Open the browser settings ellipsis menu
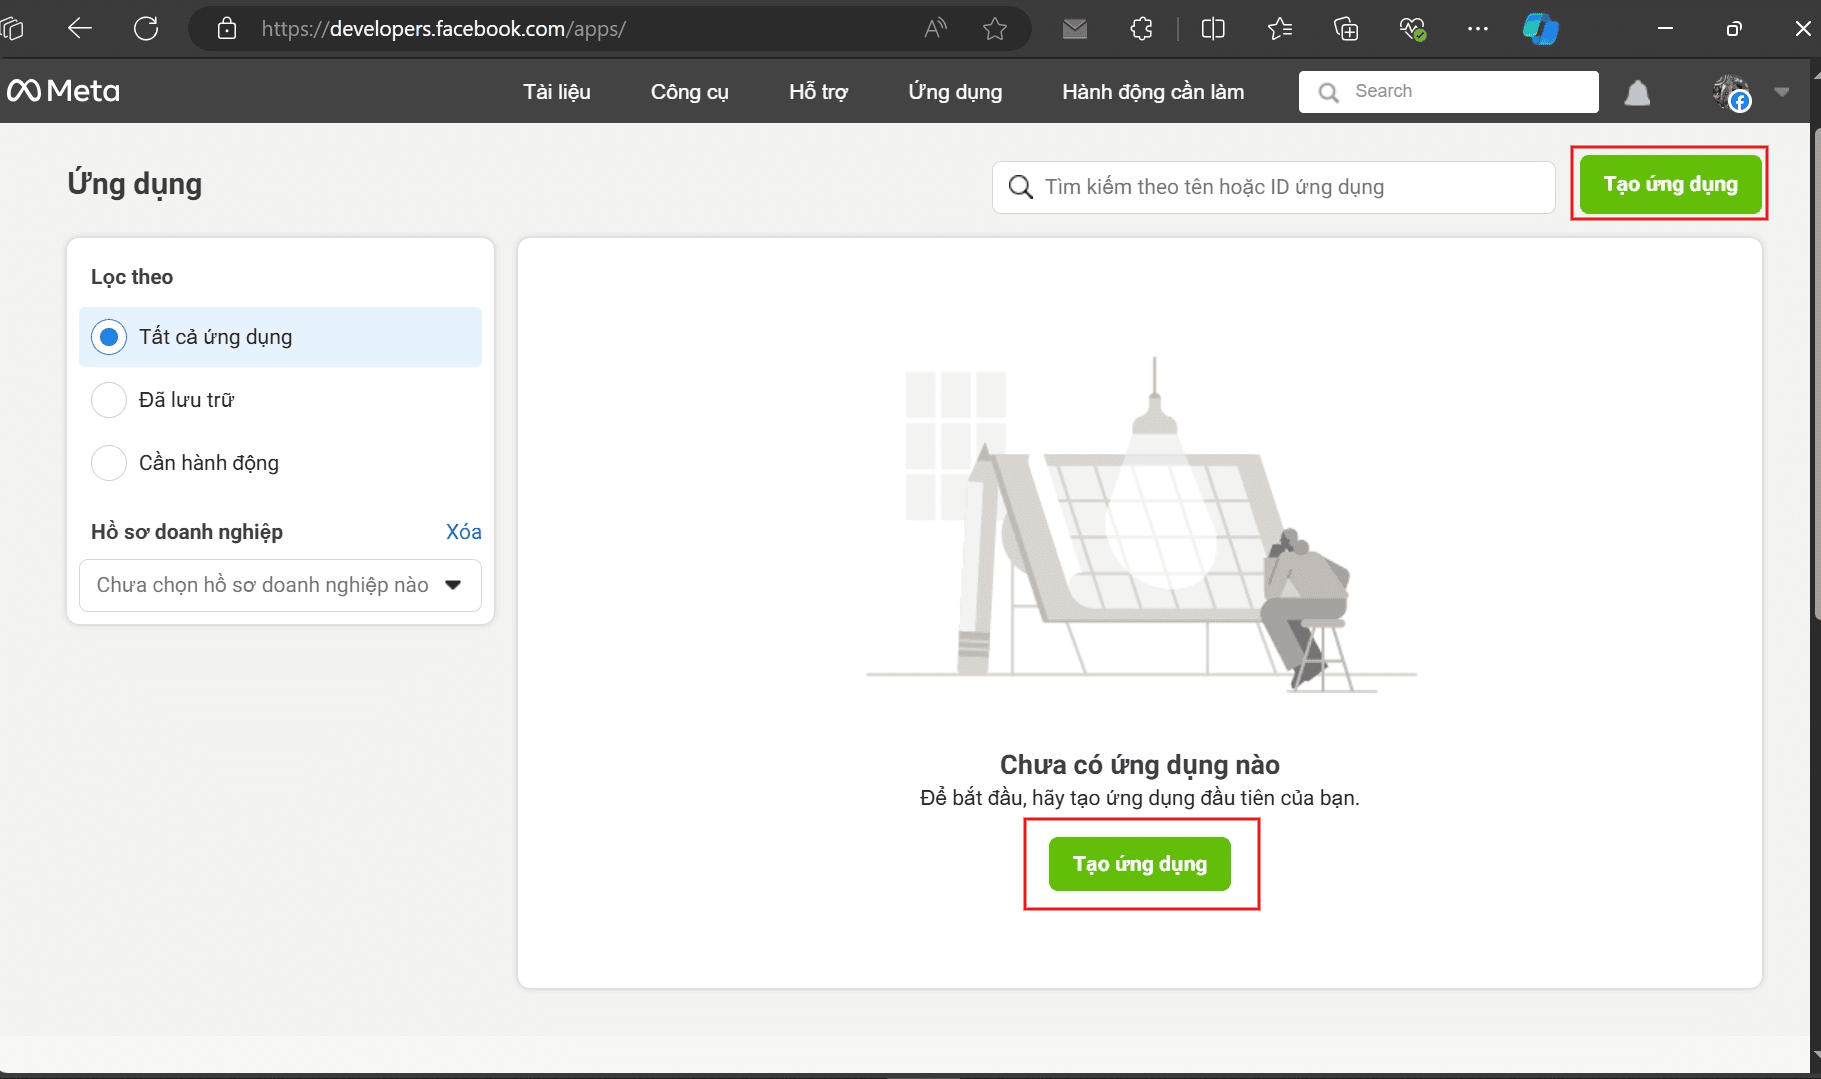1821x1079 pixels. pyautogui.click(x=1478, y=28)
